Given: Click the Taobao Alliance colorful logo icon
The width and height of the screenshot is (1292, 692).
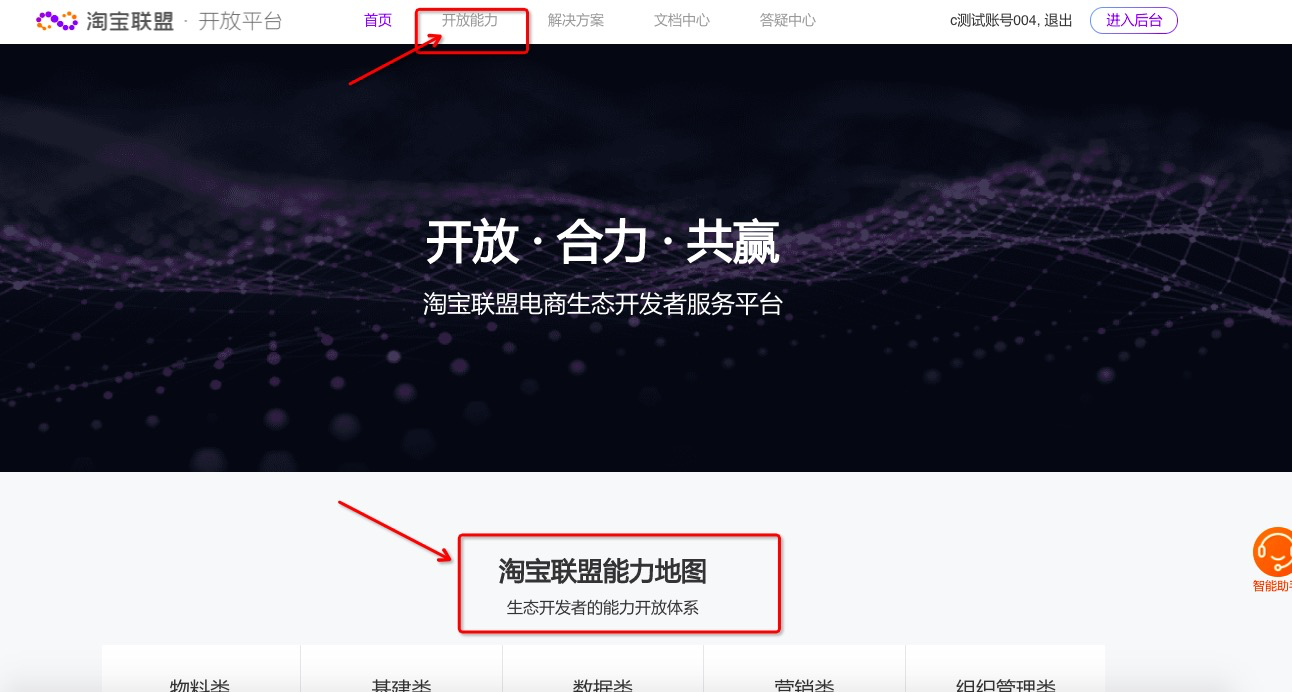Looking at the screenshot, I should [57, 20].
